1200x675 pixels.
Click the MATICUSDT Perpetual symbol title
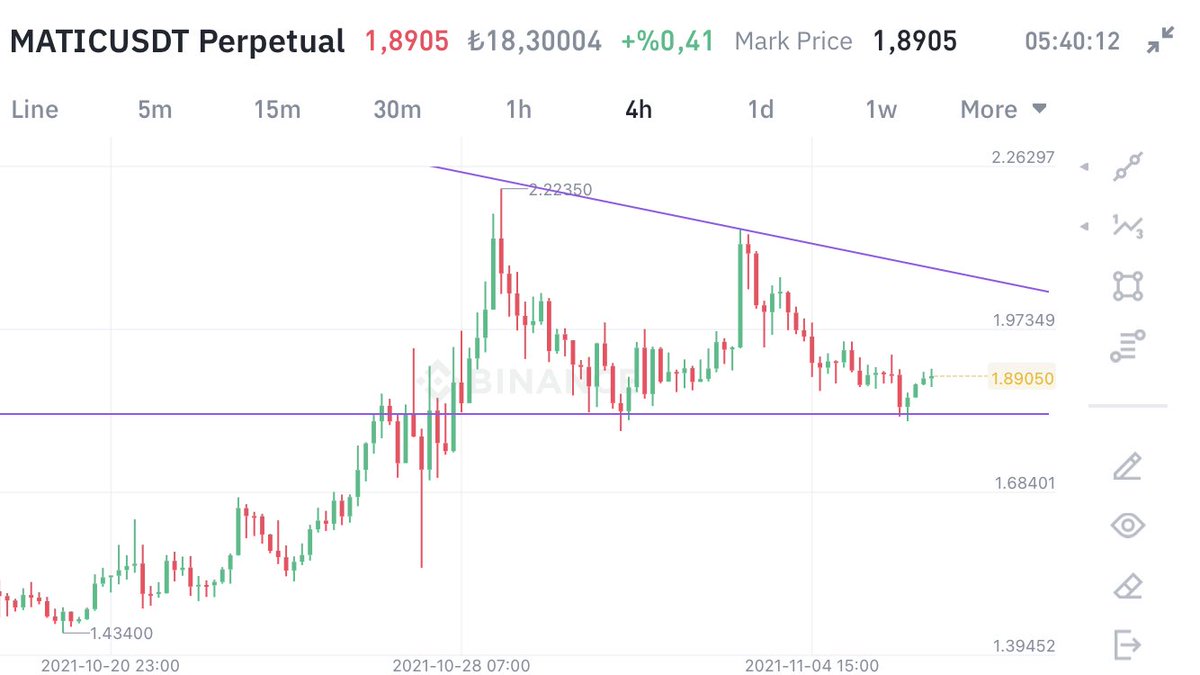point(177,42)
